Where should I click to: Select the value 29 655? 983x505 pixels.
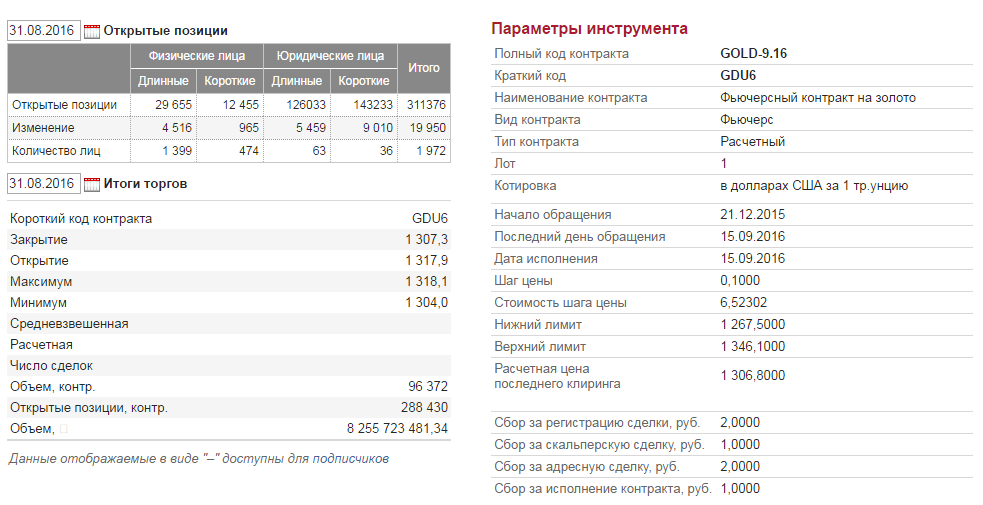click(x=174, y=105)
